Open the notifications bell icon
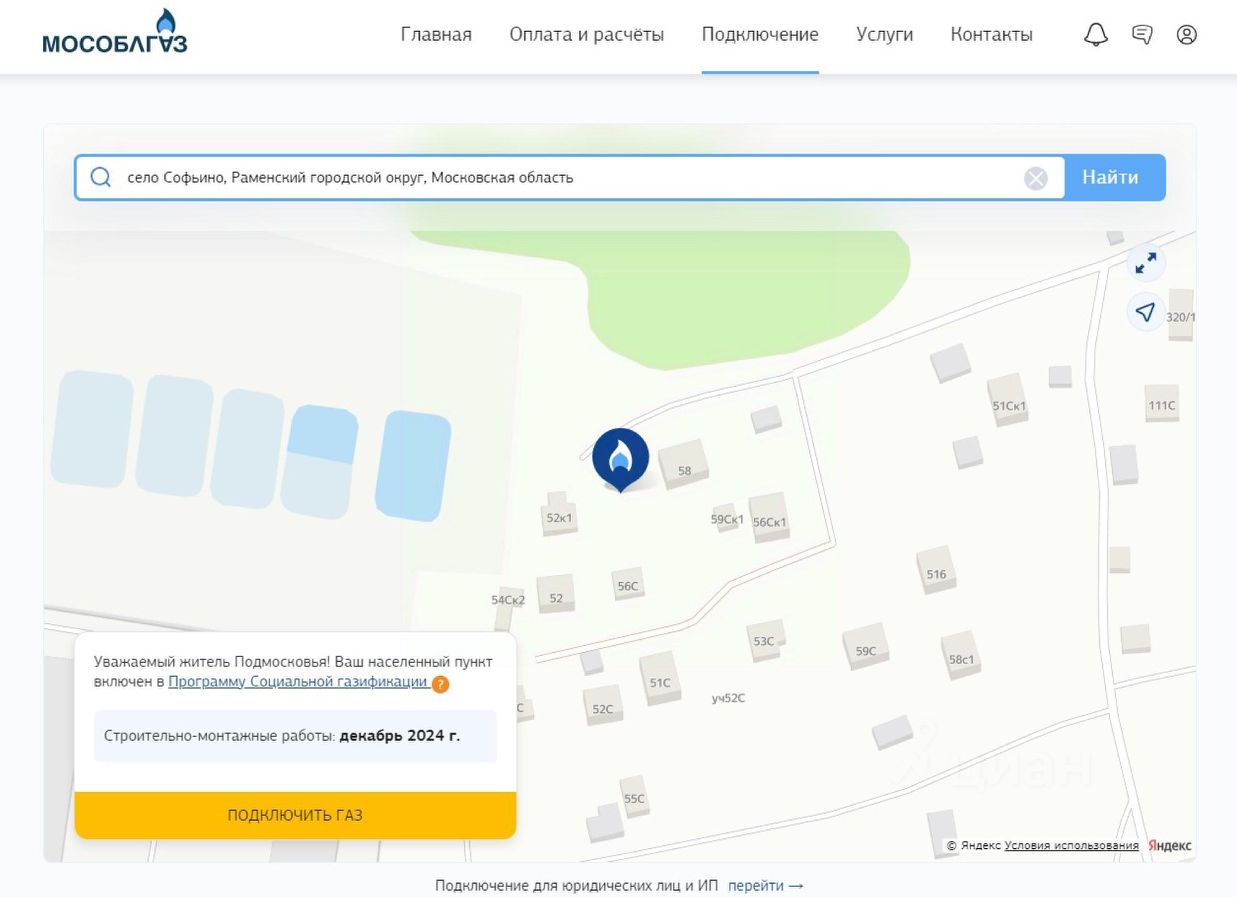1237x897 pixels. [1096, 35]
